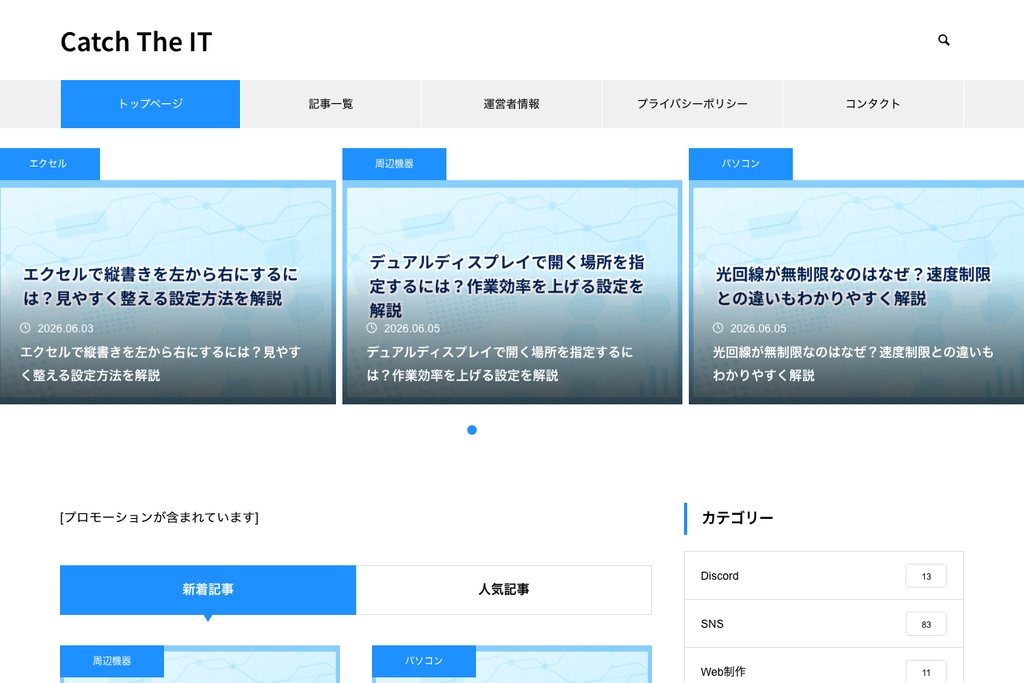Click the clock icon on デュアルディスプレイ card

[372, 328]
